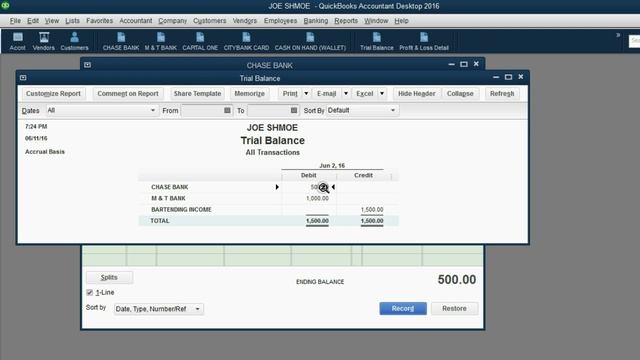Click the Trial Balance window system menu icon
This screenshot has width=640, height=360.
point(23,78)
